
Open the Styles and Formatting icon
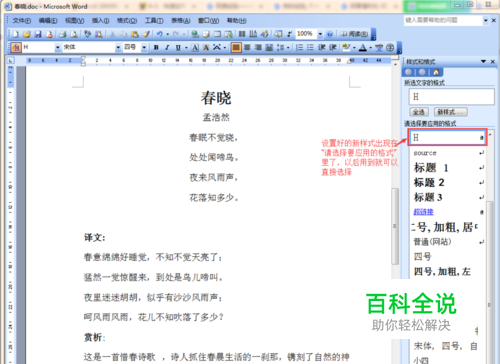point(15,48)
